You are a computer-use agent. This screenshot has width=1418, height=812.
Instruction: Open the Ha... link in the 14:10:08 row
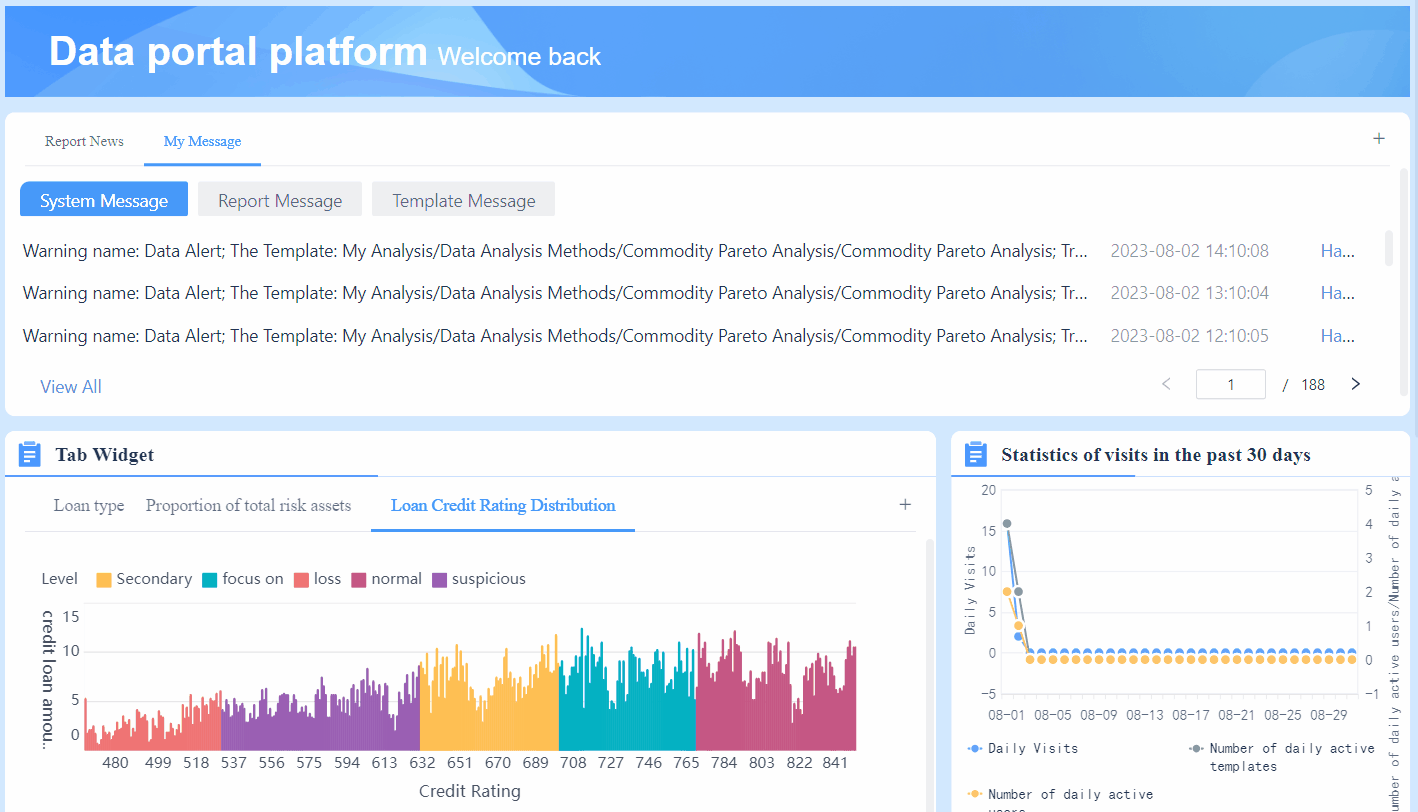[x=1338, y=251]
